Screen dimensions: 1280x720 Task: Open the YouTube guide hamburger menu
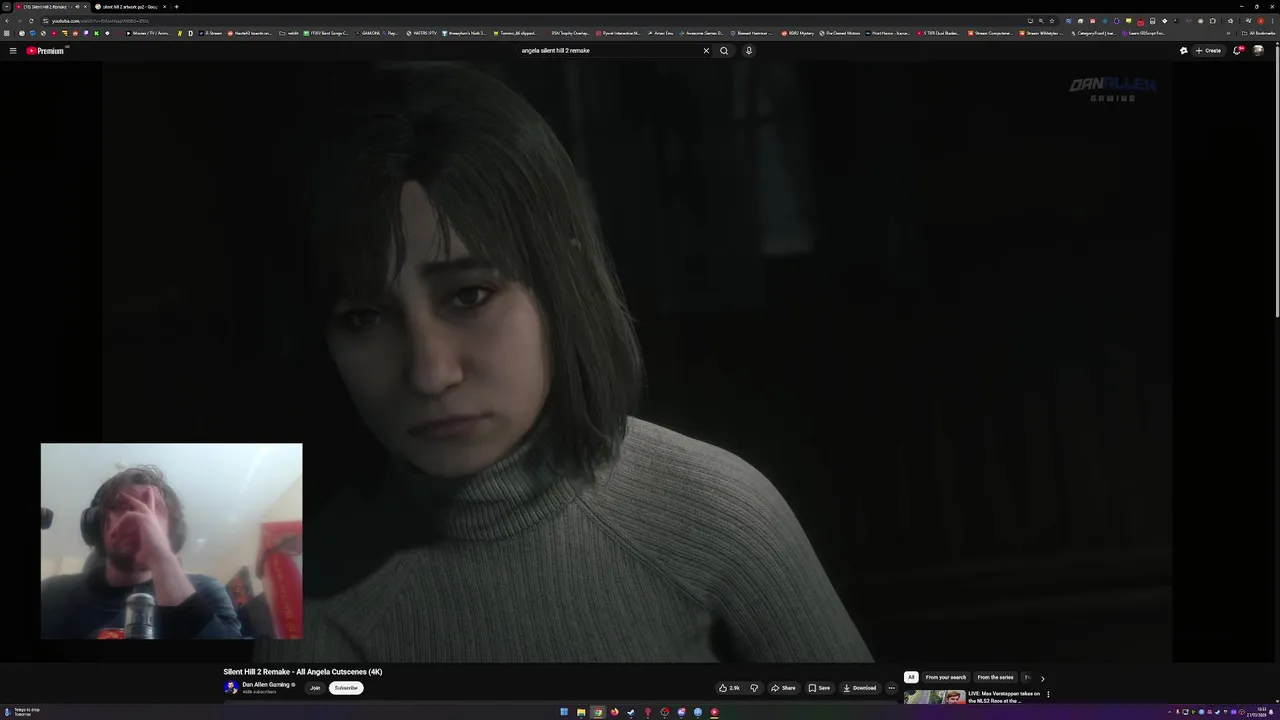[13, 51]
